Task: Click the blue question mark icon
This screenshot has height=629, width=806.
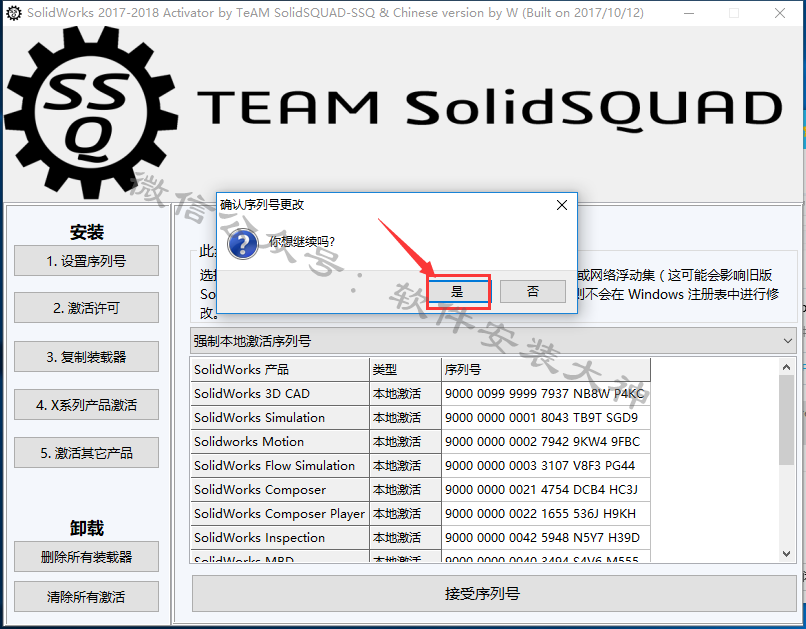Action: pyautogui.click(x=242, y=244)
